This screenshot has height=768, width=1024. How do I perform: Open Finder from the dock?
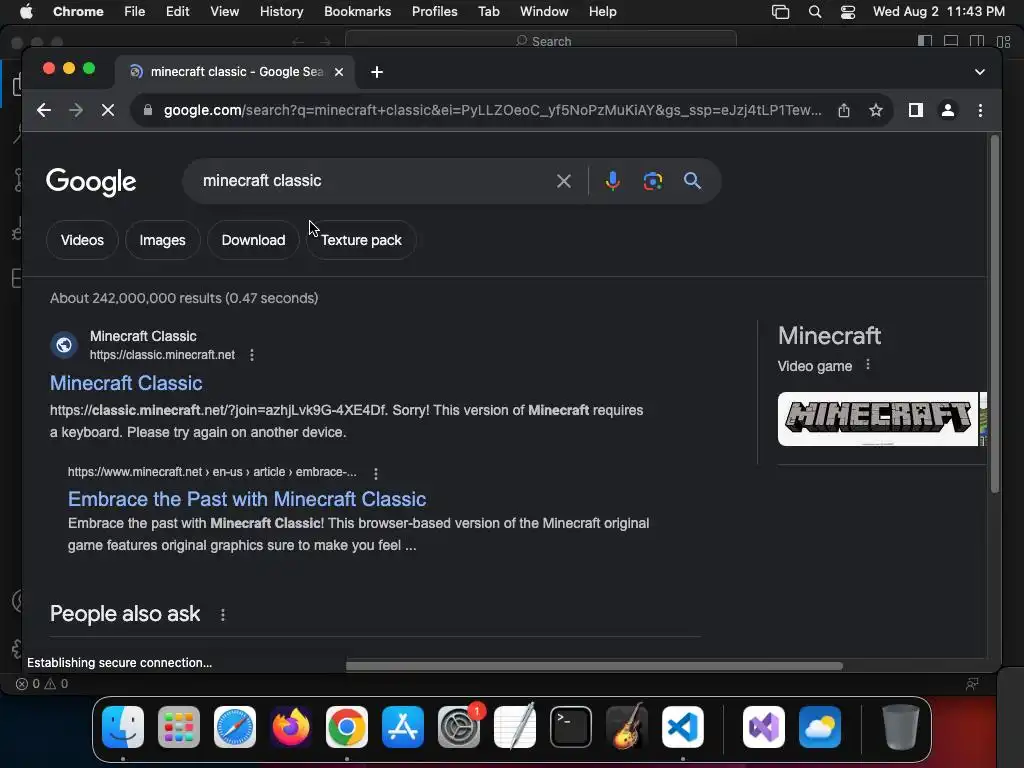123,727
